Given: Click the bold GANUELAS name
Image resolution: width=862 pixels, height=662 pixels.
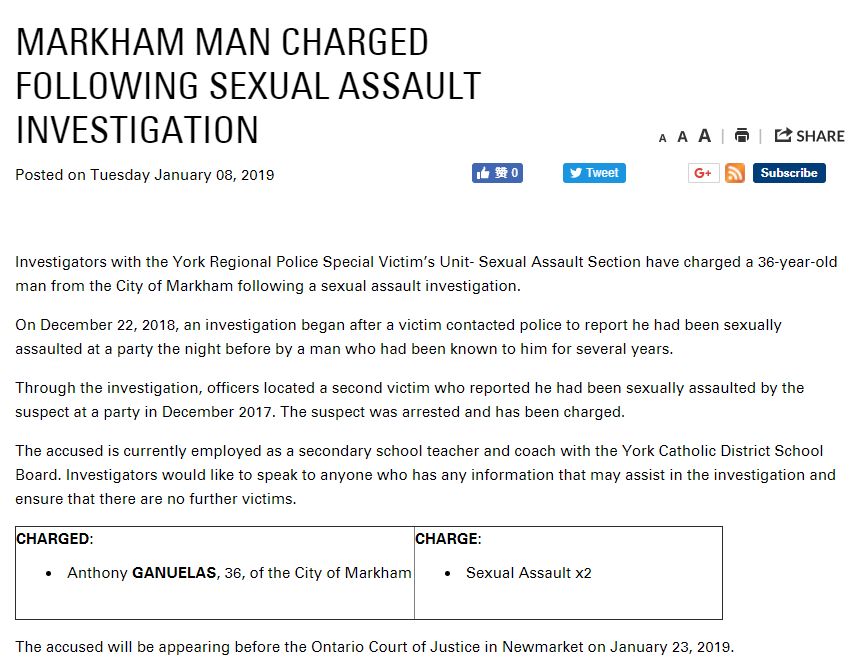Looking at the screenshot, I should coord(174,573).
